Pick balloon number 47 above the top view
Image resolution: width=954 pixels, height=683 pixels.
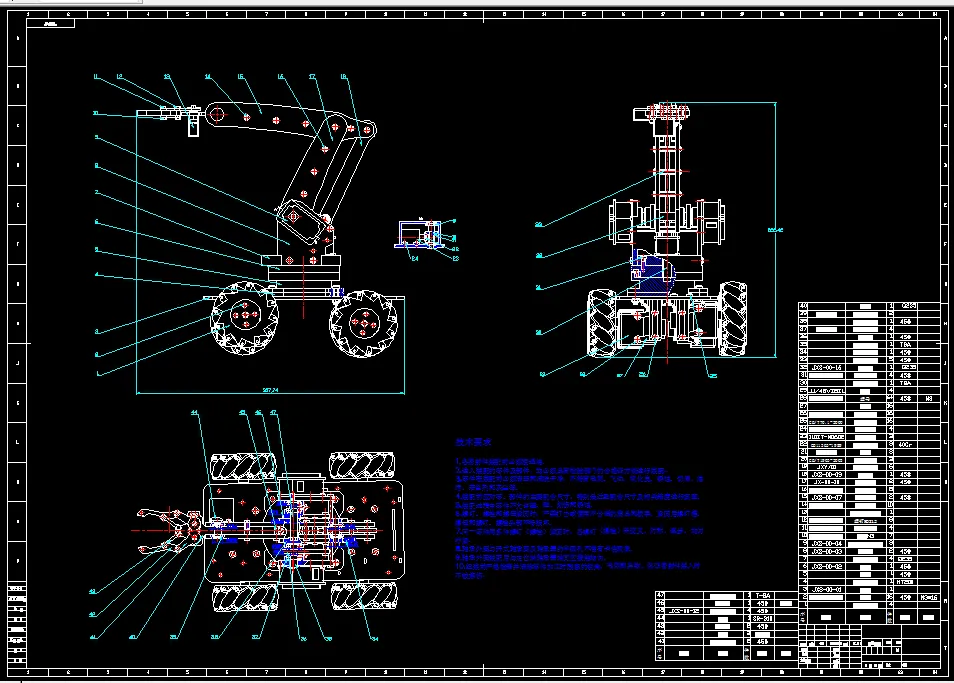(274, 413)
